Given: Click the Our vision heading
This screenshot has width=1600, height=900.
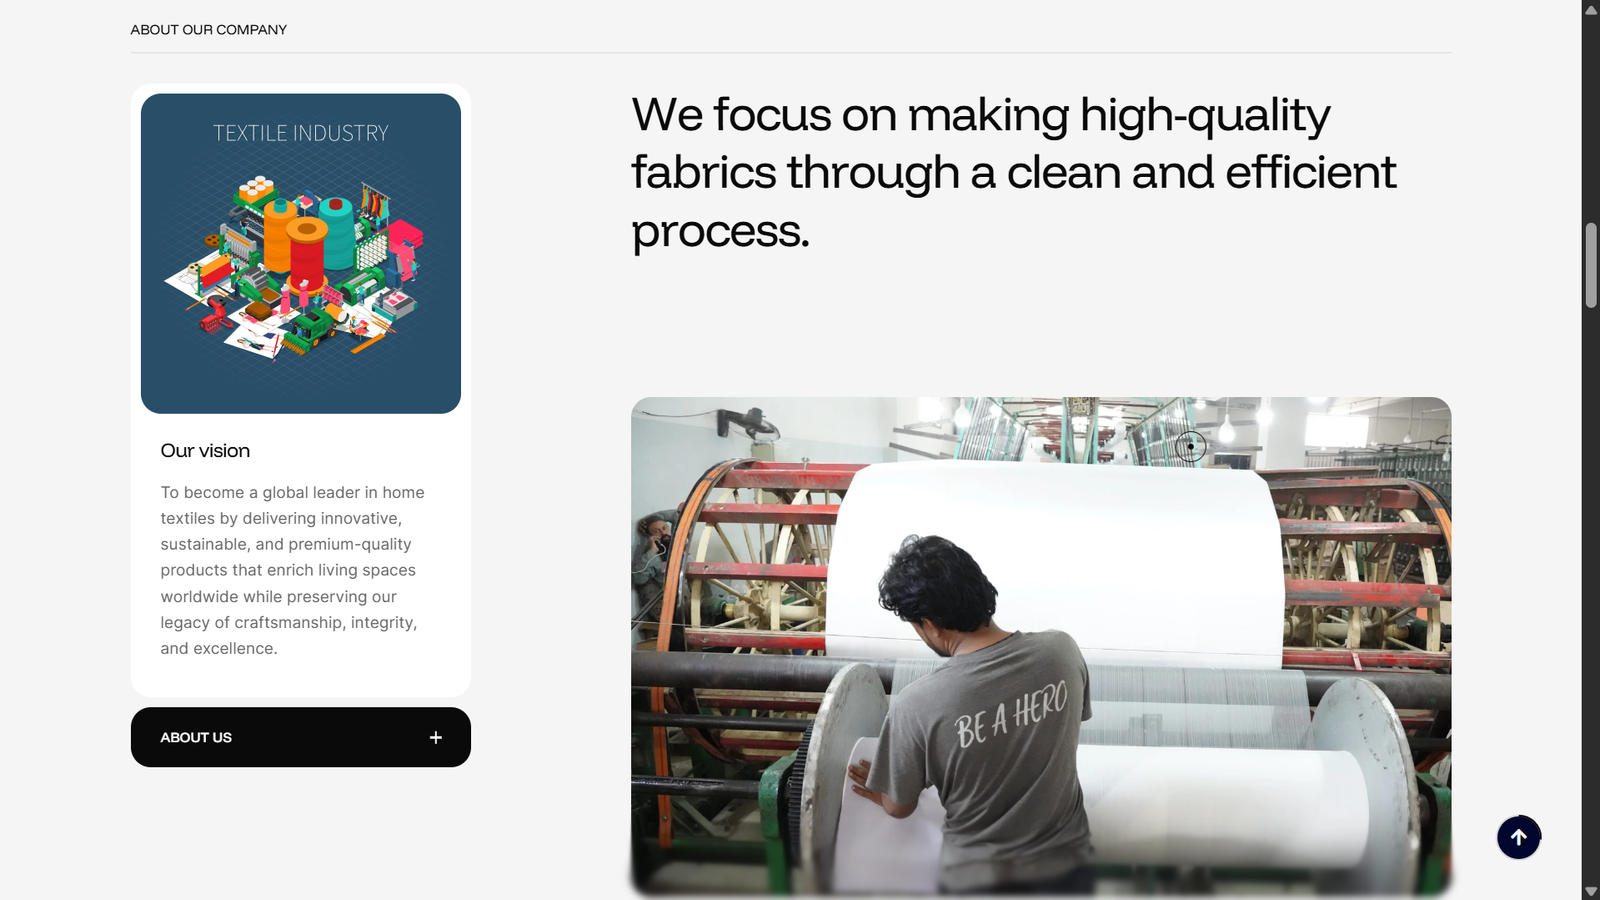Looking at the screenshot, I should coord(205,451).
